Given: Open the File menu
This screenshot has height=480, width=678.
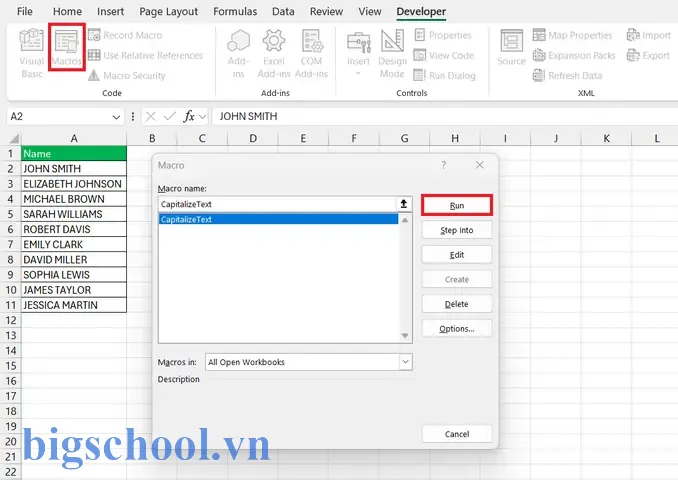Looking at the screenshot, I should [x=25, y=12].
